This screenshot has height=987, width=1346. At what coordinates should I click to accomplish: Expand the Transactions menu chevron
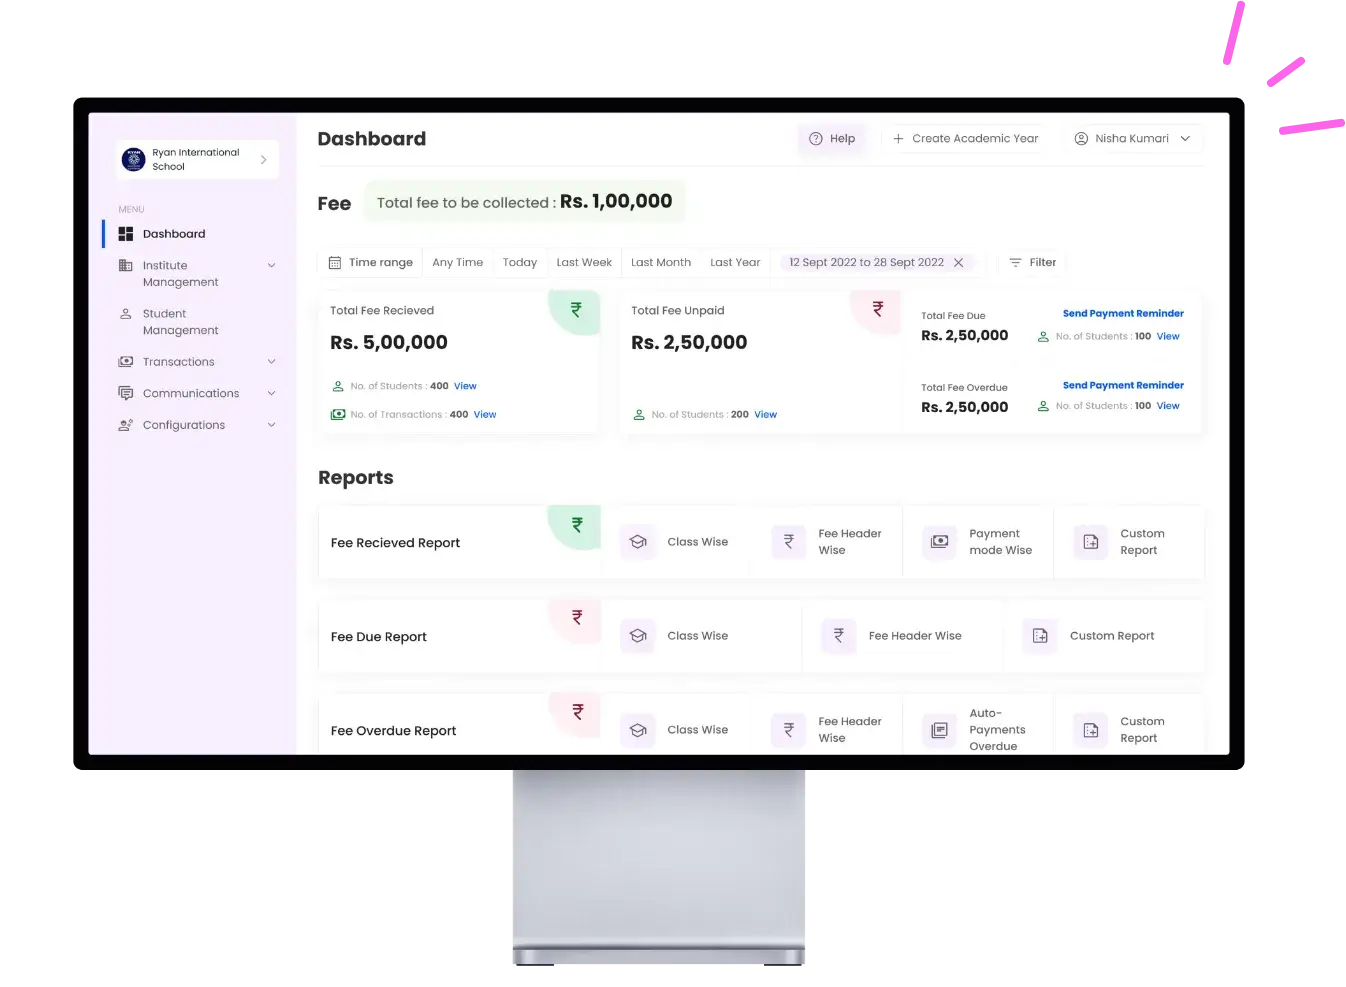[x=271, y=361]
